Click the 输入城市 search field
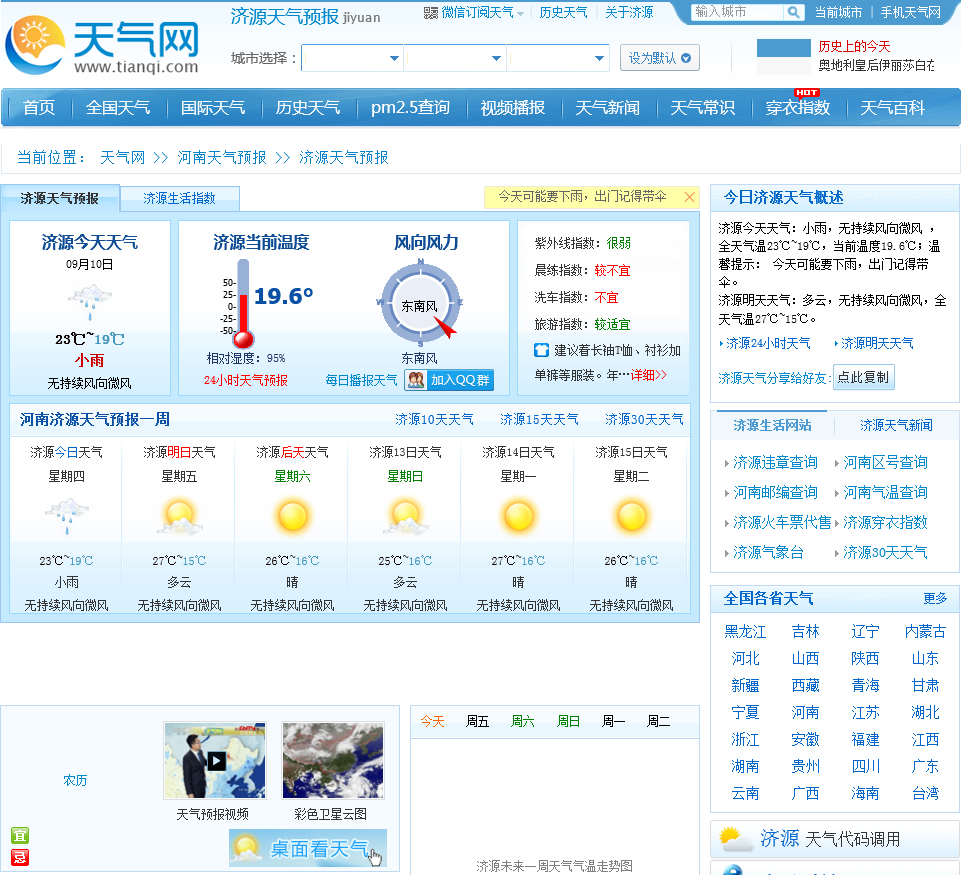962x875 pixels. coord(737,12)
